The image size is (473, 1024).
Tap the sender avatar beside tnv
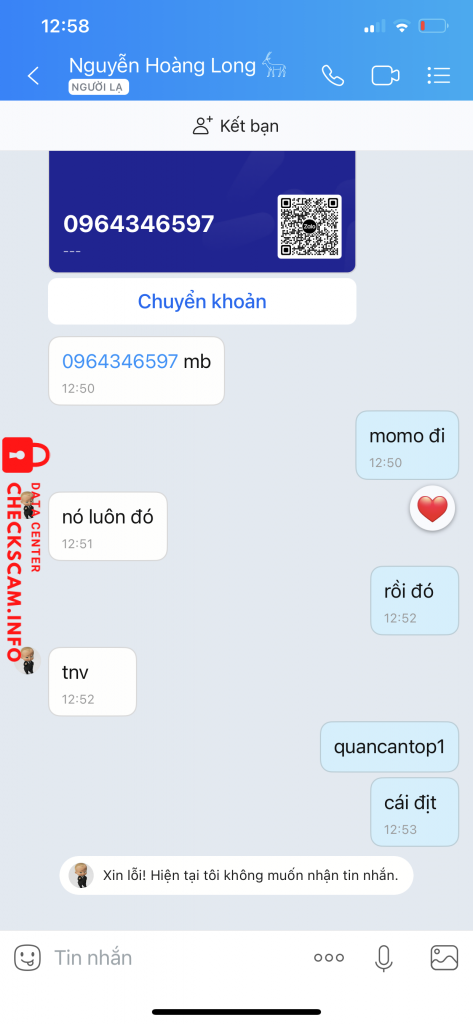[27, 661]
